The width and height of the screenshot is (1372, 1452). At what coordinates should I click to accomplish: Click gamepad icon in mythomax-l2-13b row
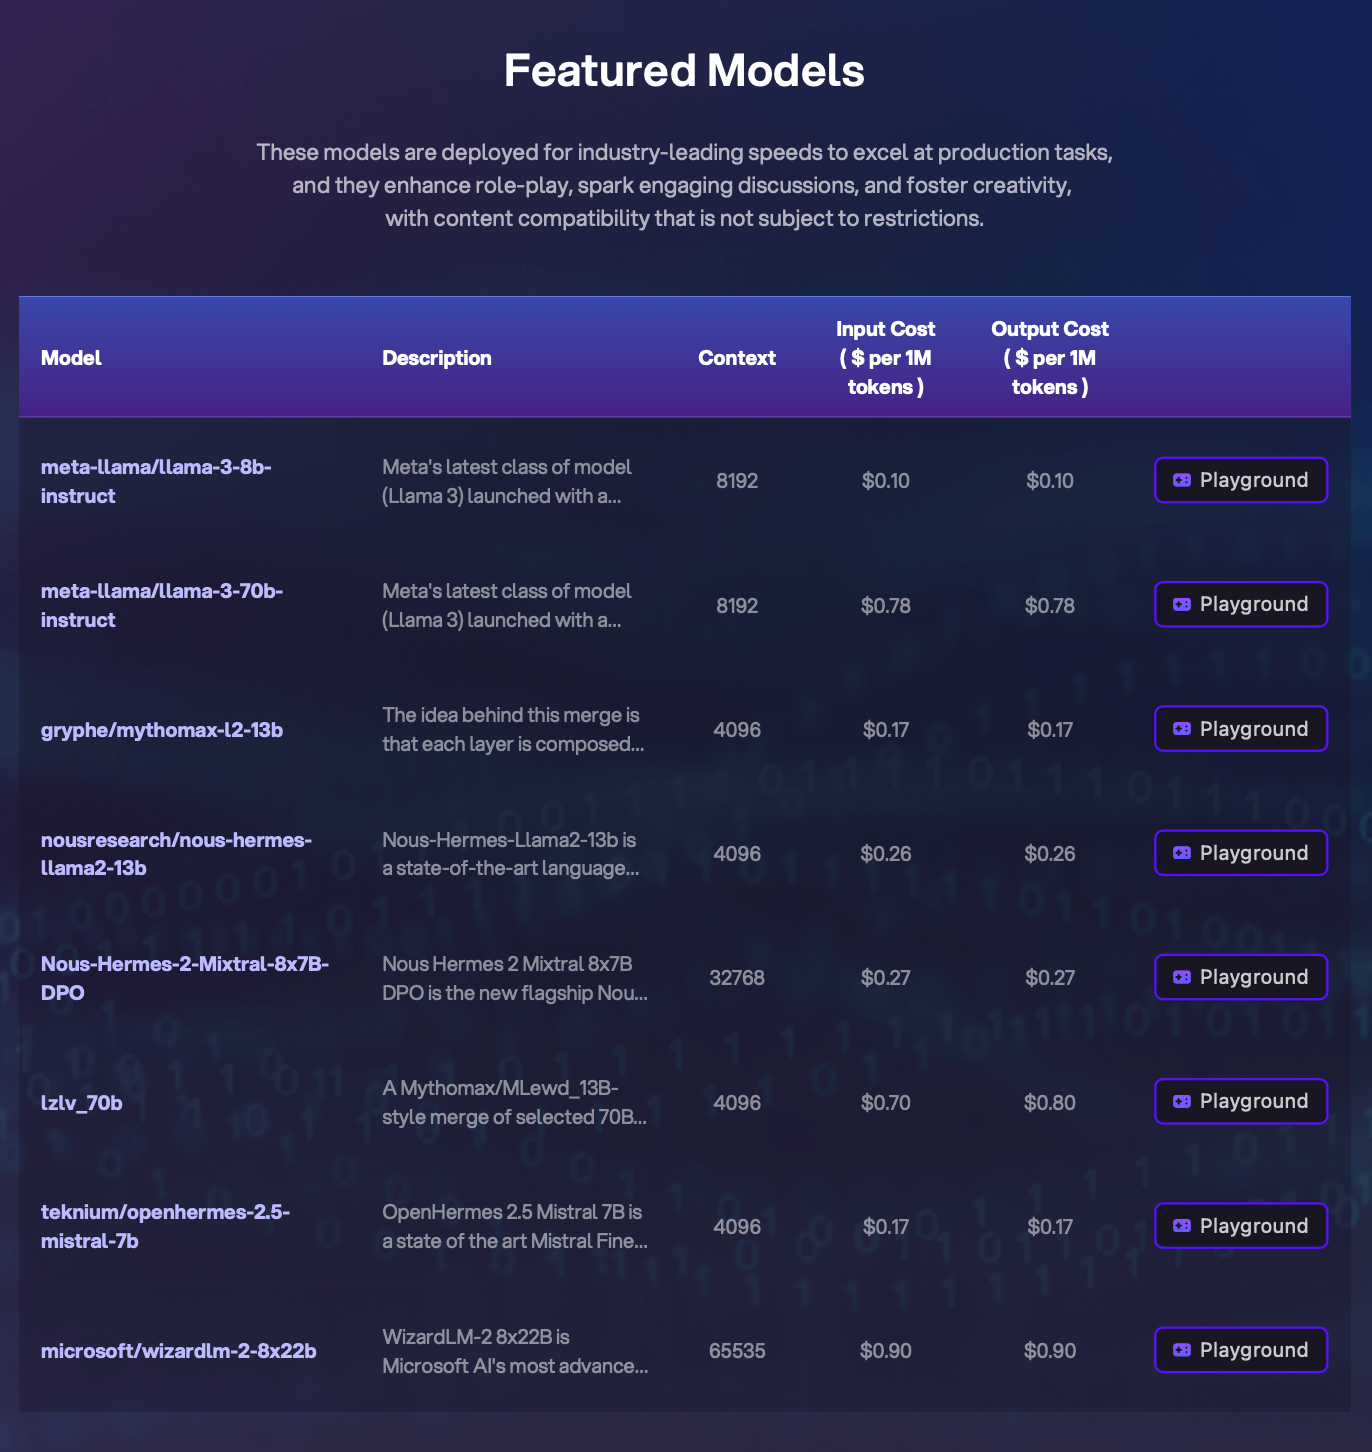coord(1181,729)
